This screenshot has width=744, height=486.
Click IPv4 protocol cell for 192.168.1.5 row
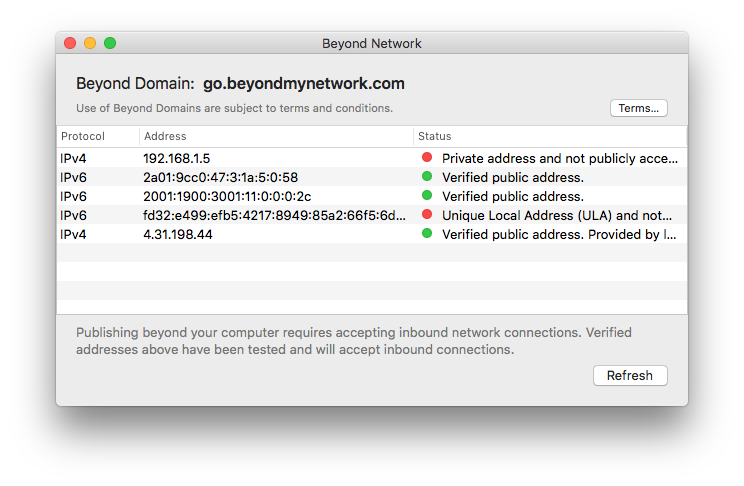tap(73, 159)
